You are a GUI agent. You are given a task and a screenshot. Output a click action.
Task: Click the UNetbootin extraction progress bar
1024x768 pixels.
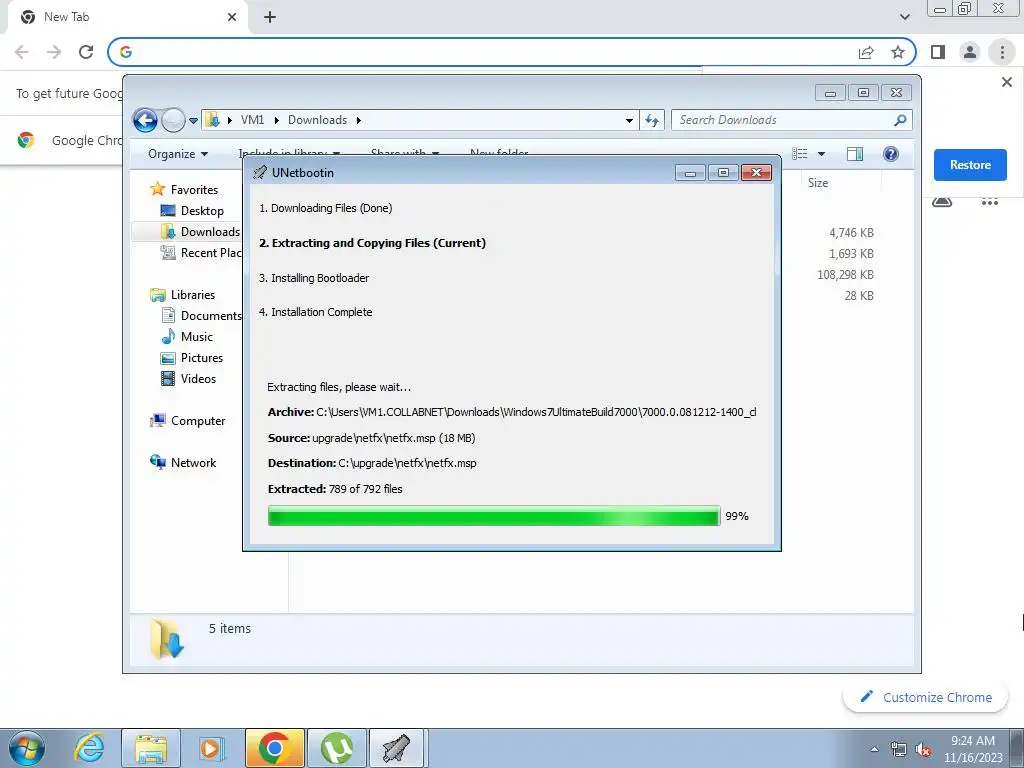(x=494, y=516)
